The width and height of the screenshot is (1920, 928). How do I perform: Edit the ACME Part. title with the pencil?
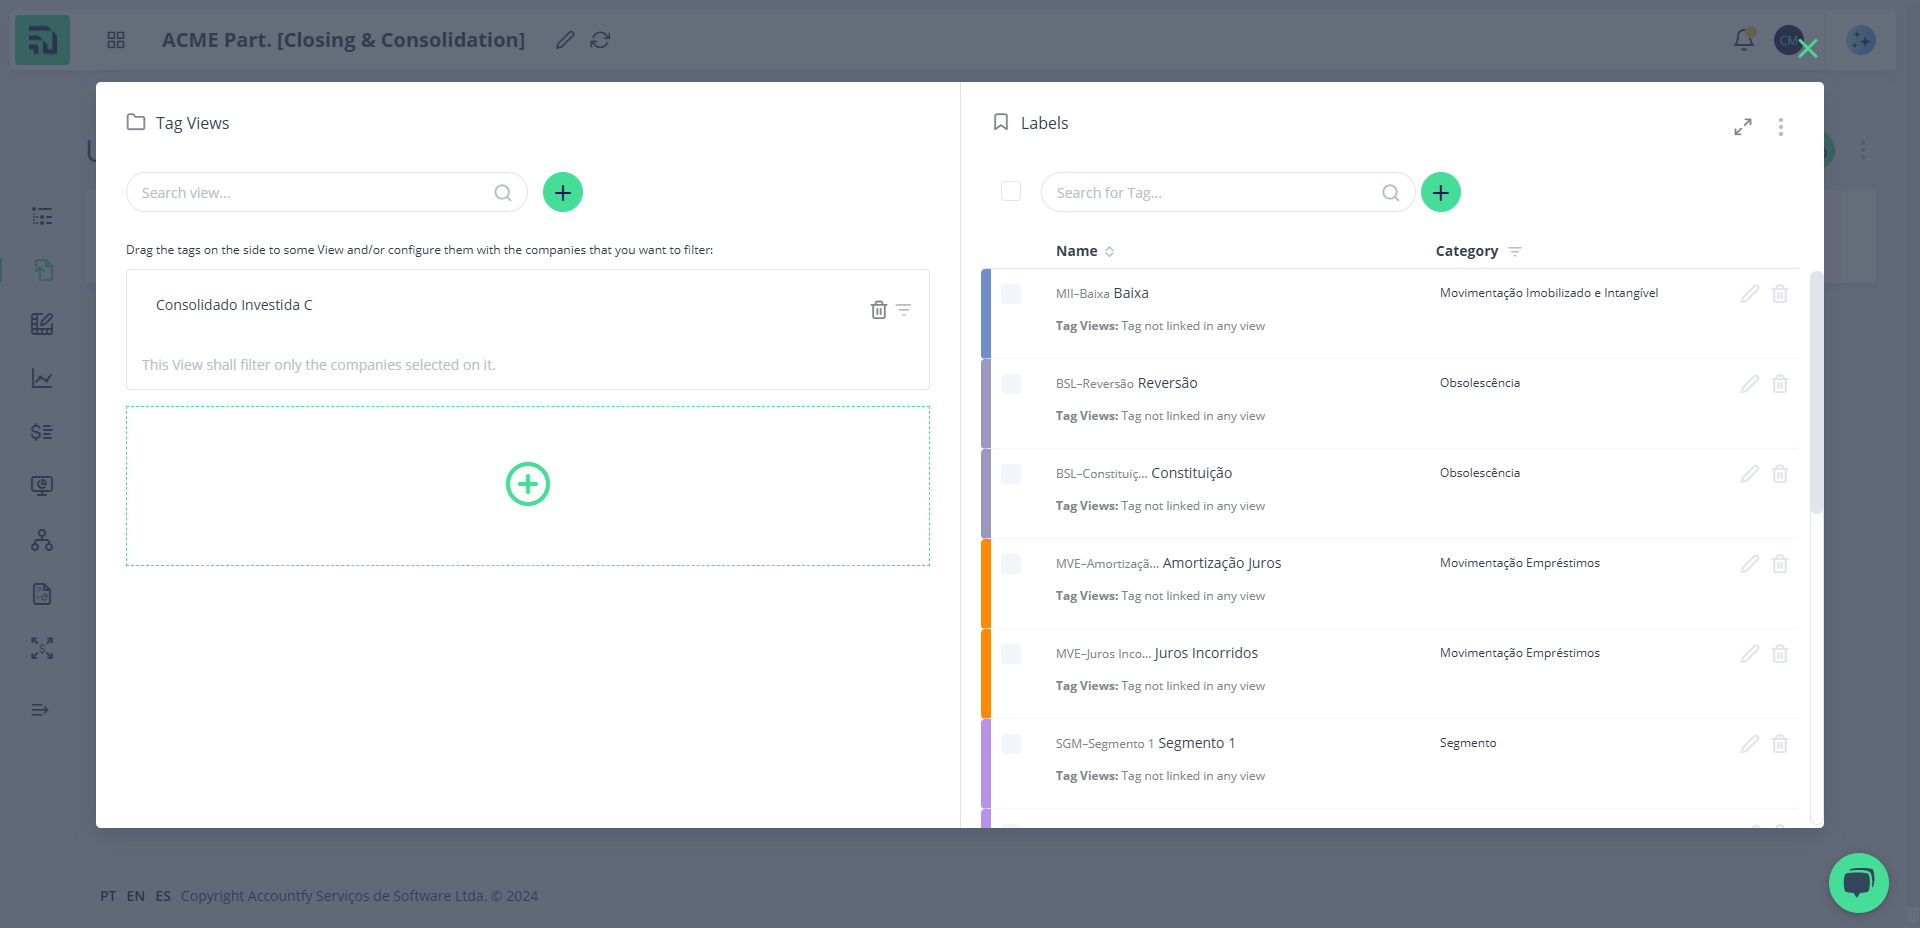565,40
